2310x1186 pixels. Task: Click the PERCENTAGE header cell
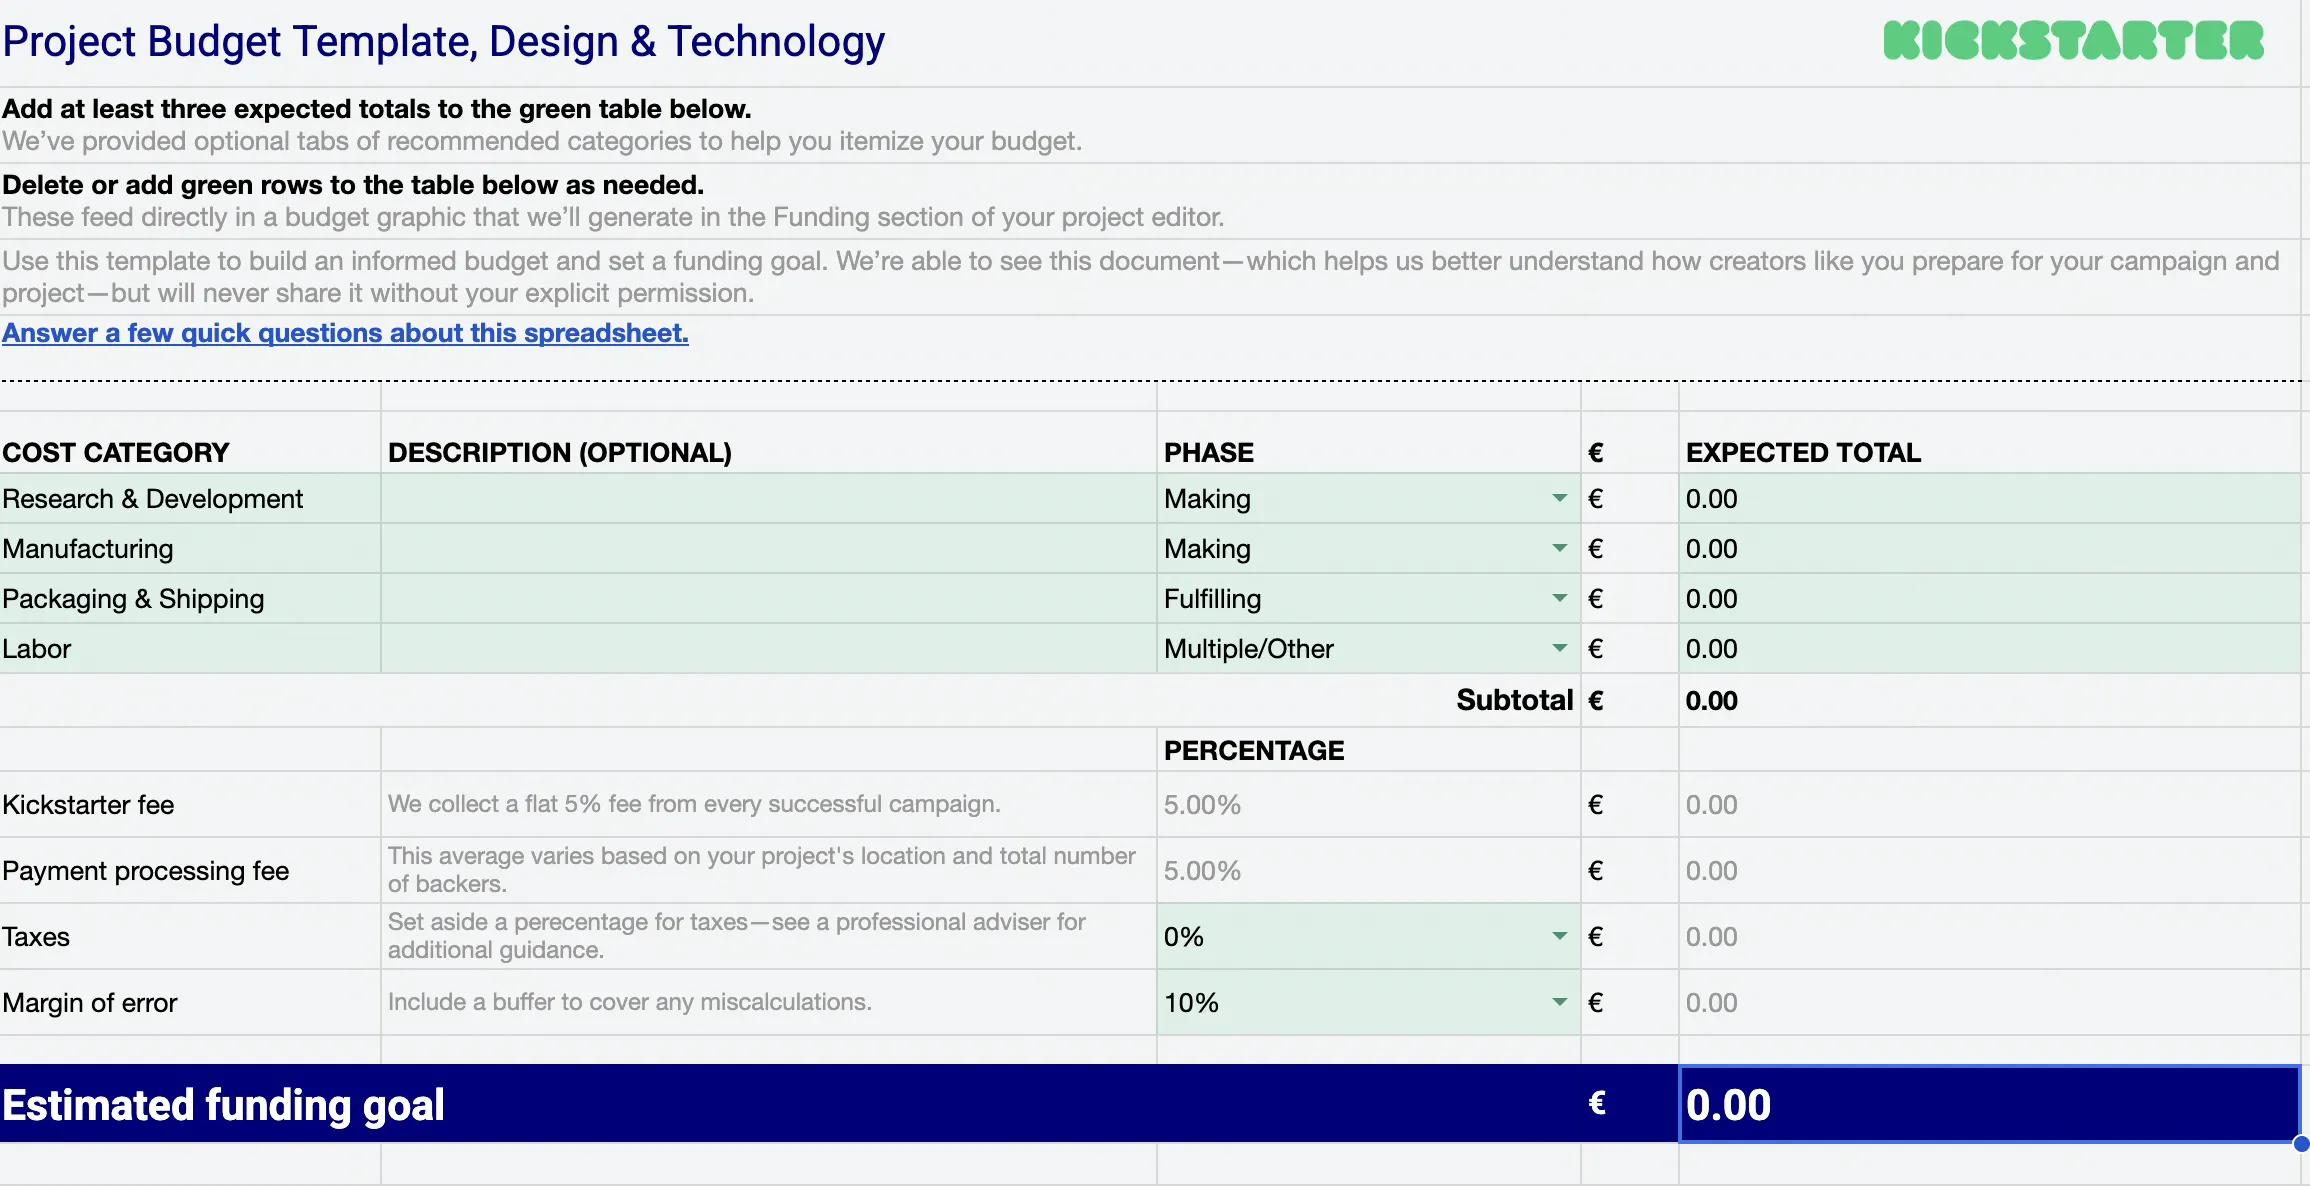click(1368, 750)
